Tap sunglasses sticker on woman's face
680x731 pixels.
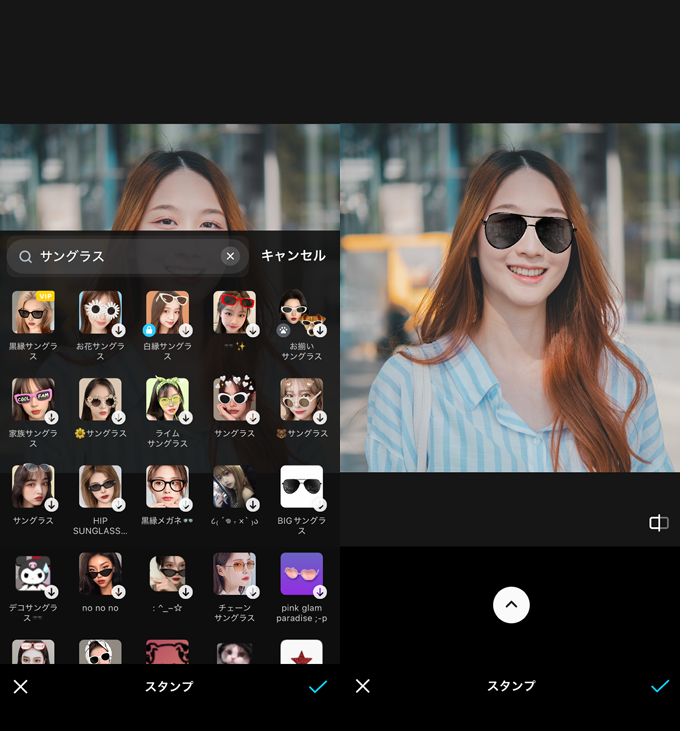[529, 231]
